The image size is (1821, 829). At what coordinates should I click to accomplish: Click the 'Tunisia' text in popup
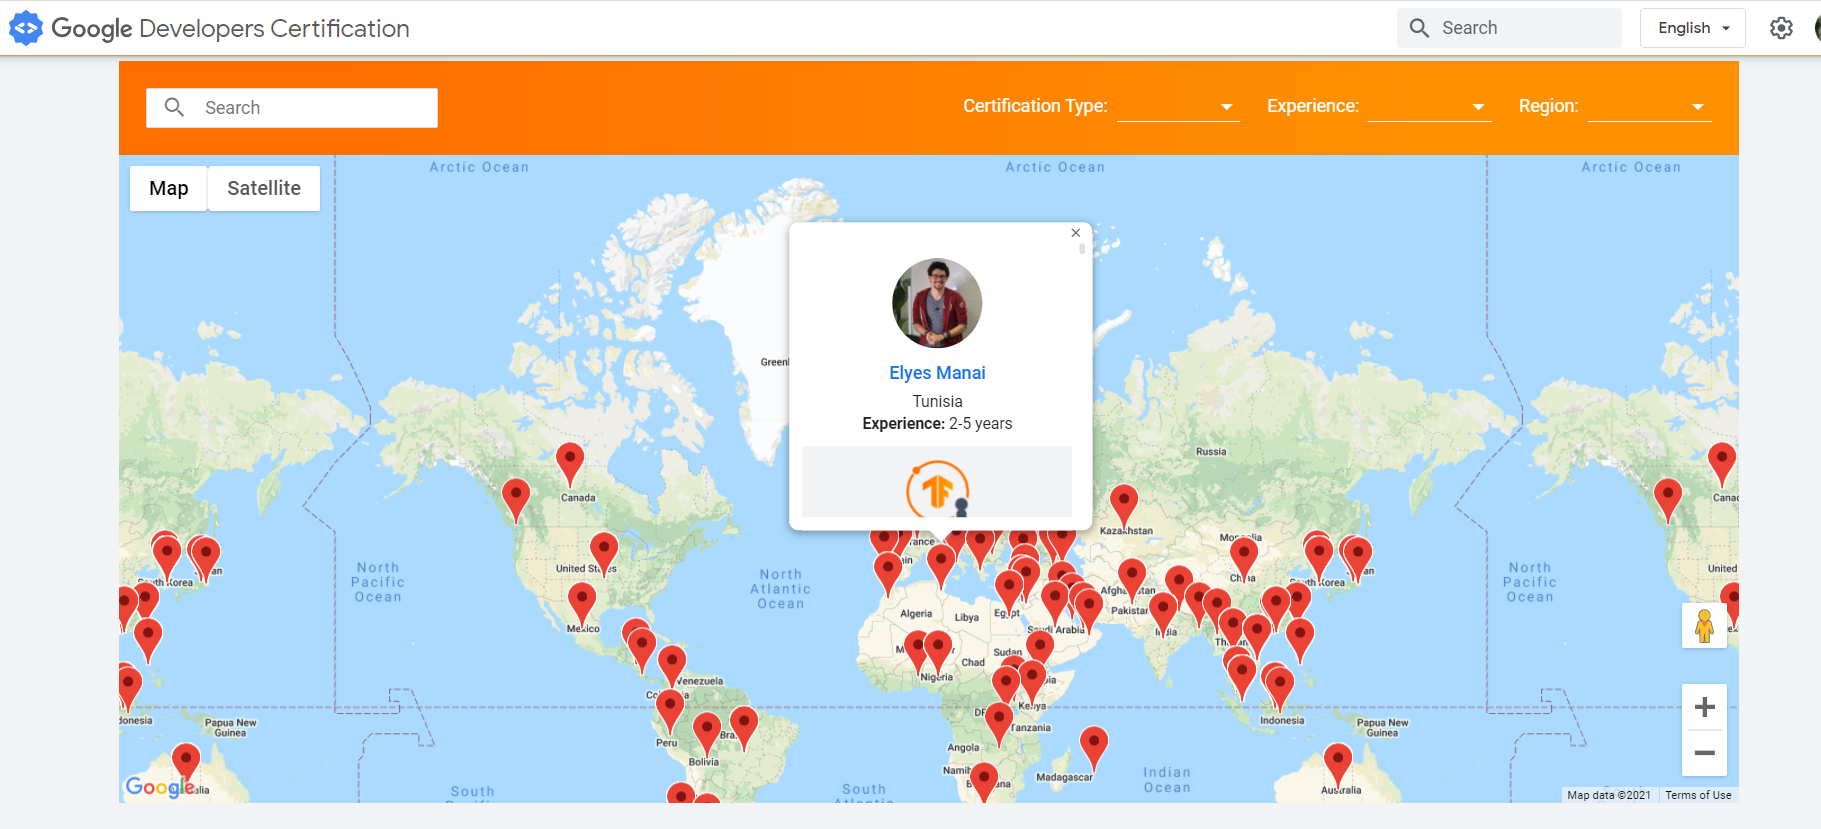pos(937,401)
